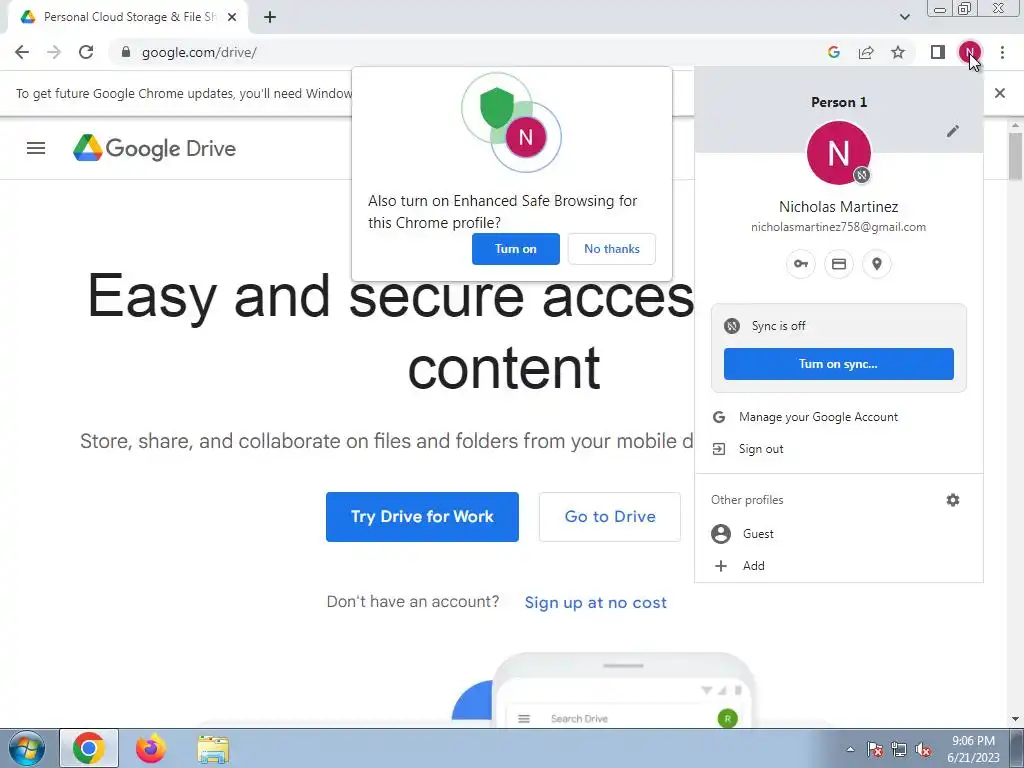Click Try Drive for Work

click(423, 517)
